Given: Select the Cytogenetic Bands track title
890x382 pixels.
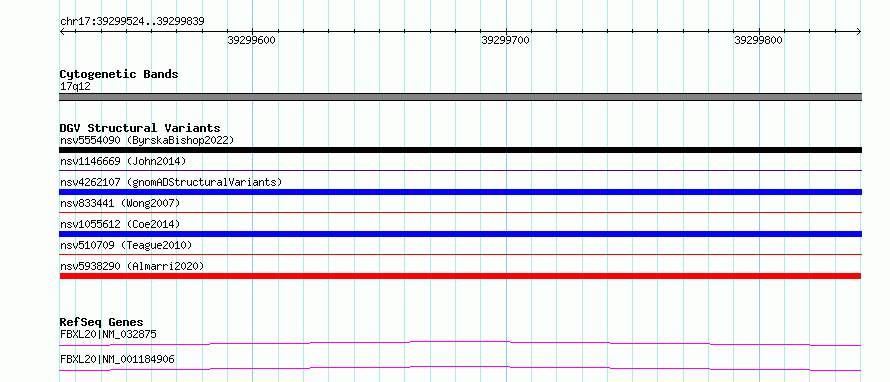Looking at the screenshot, I should 119,74.
